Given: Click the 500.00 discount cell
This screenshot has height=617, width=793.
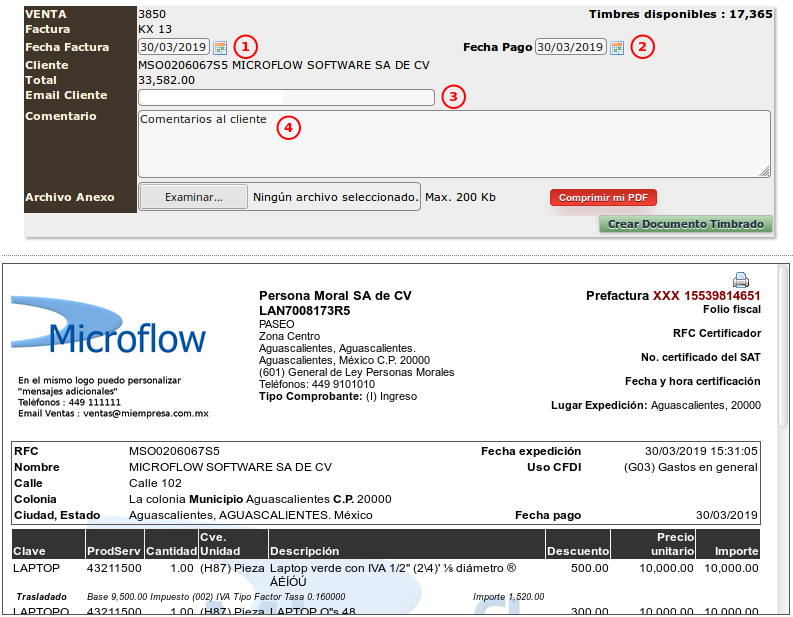Looking at the screenshot, I should (590, 568).
